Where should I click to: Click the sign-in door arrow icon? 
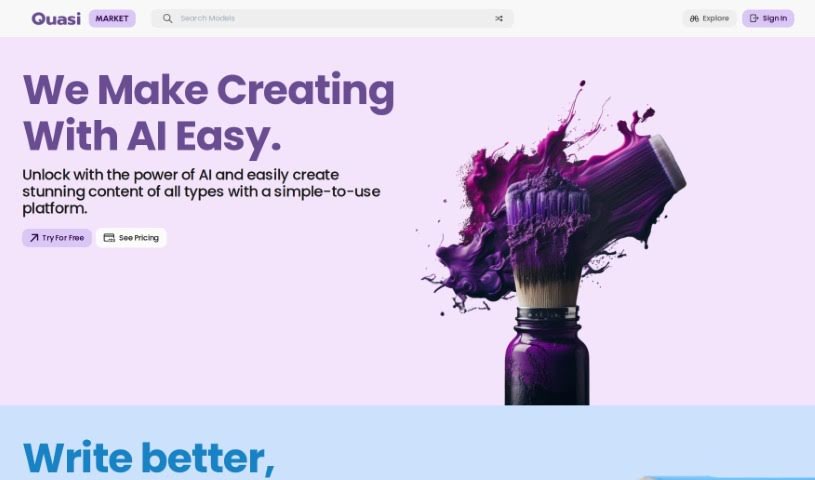click(754, 19)
